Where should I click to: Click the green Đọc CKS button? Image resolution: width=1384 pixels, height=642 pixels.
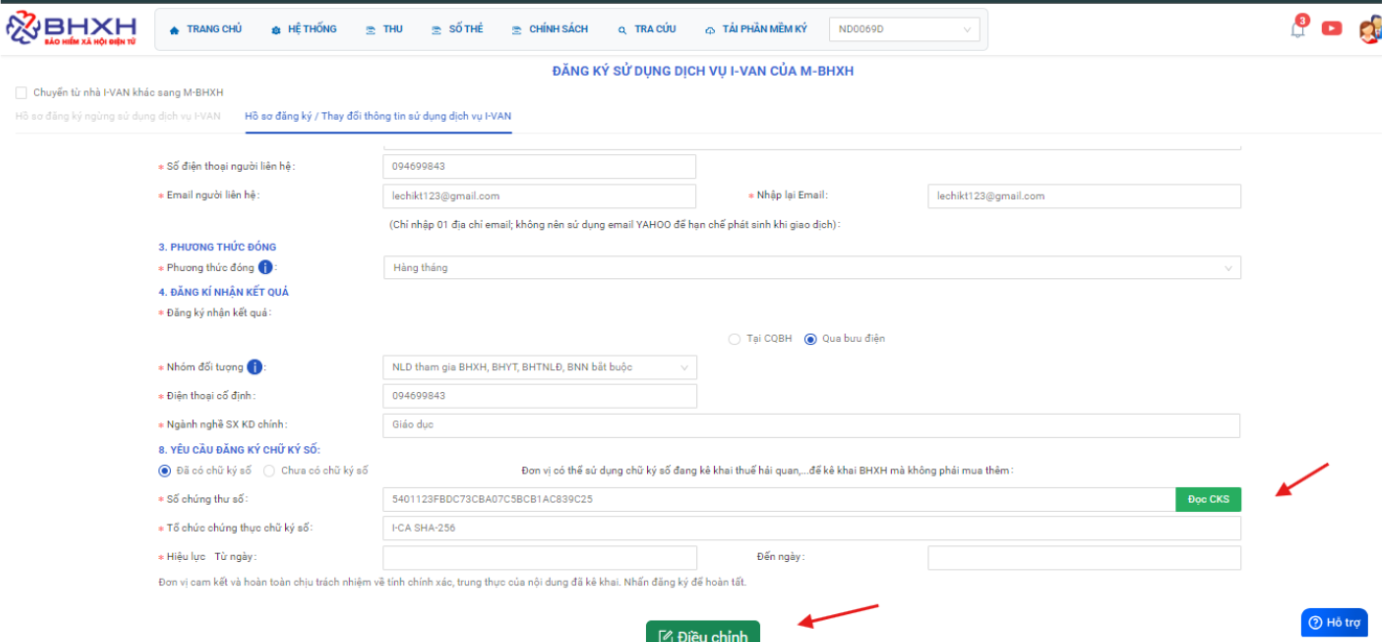1208,499
